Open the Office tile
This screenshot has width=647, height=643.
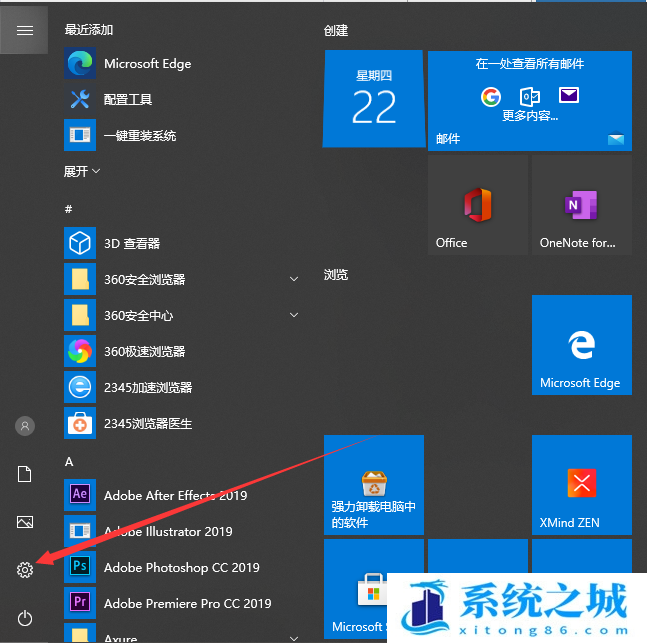click(x=477, y=205)
